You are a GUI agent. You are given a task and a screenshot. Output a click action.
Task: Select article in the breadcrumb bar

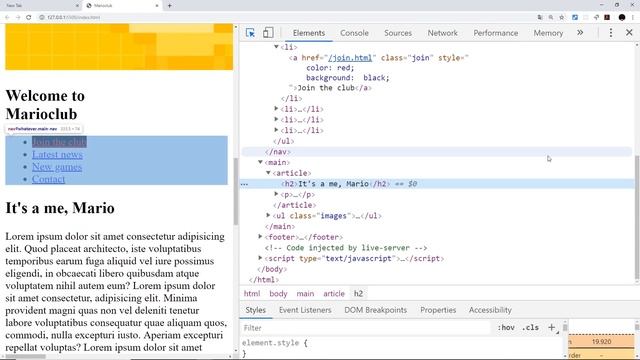tap(334, 293)
